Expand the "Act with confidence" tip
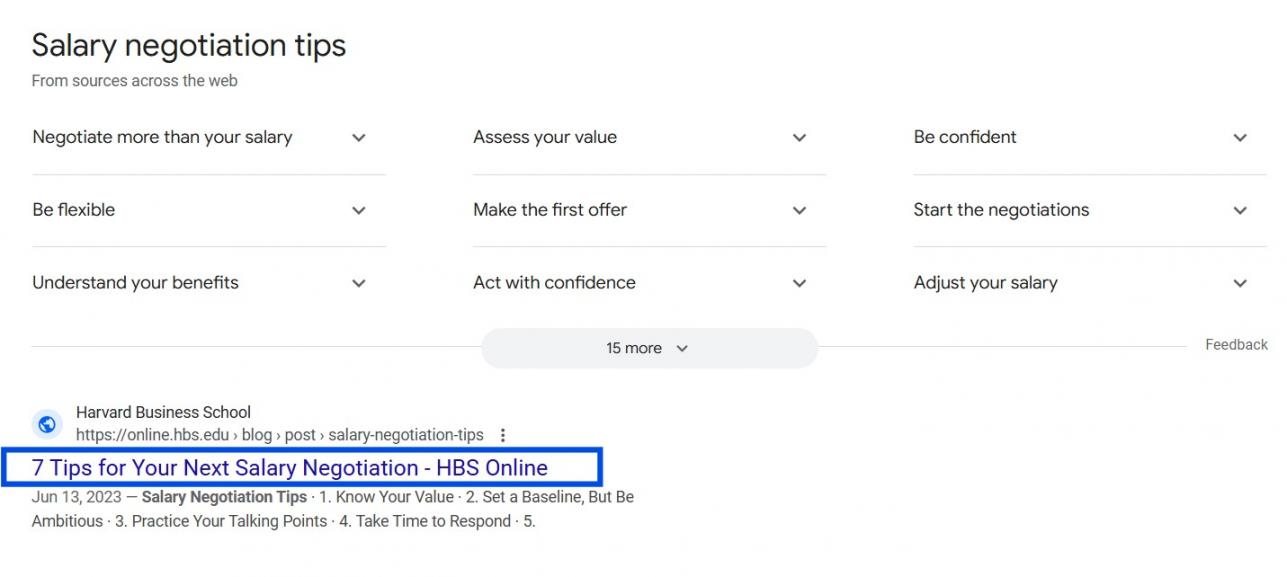This screenshot has height=577, width=1287. [554, 283]
